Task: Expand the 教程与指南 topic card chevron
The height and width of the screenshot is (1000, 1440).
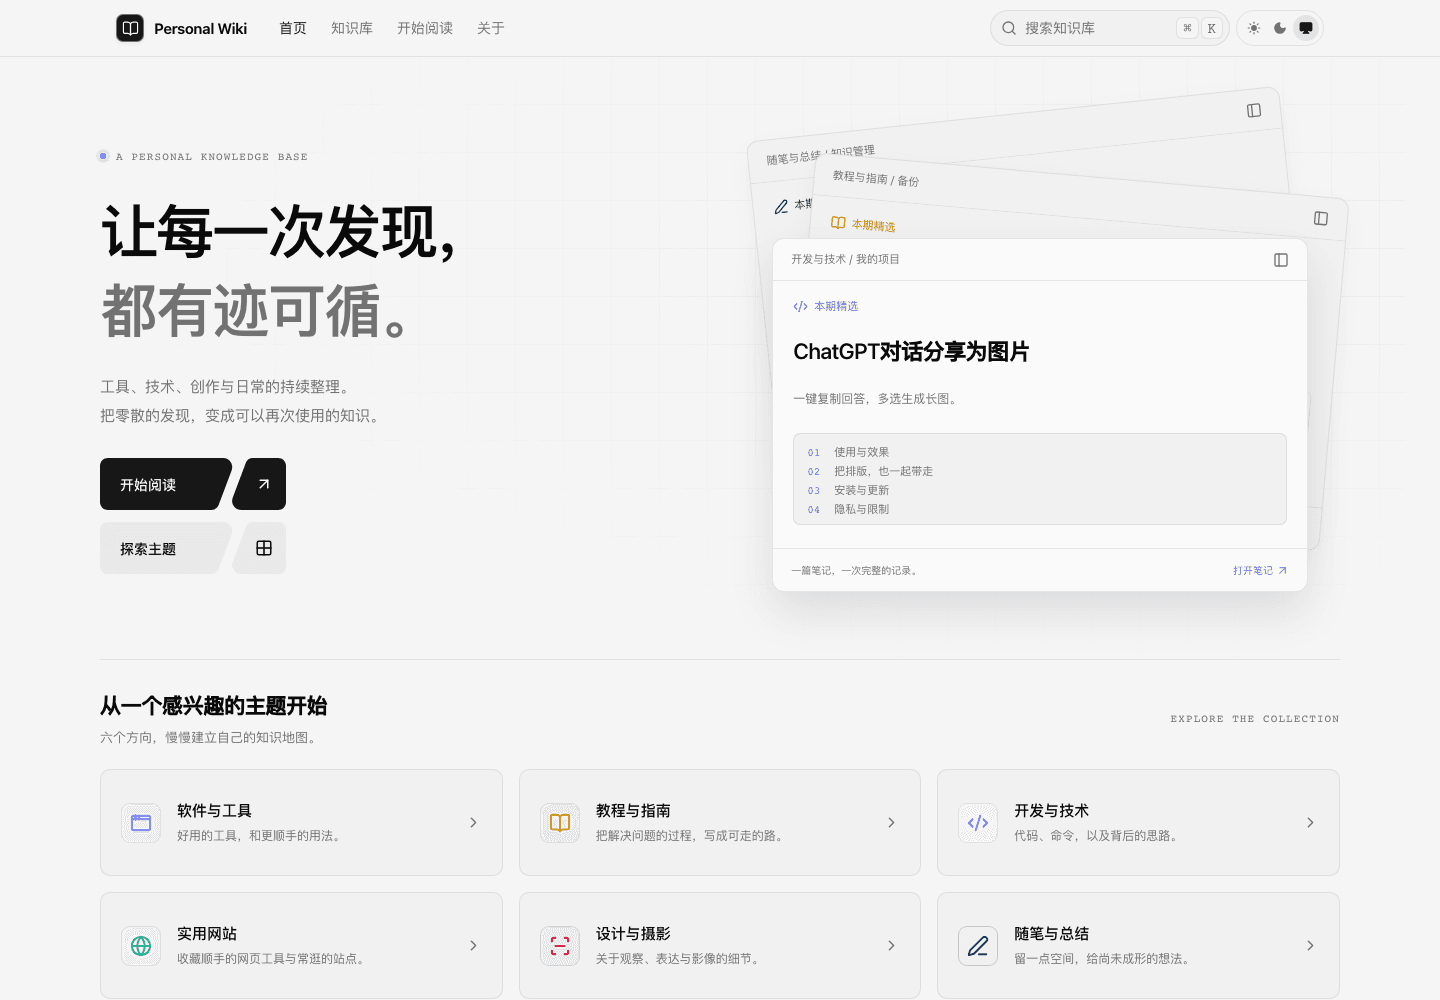Action: pos(891,823)
